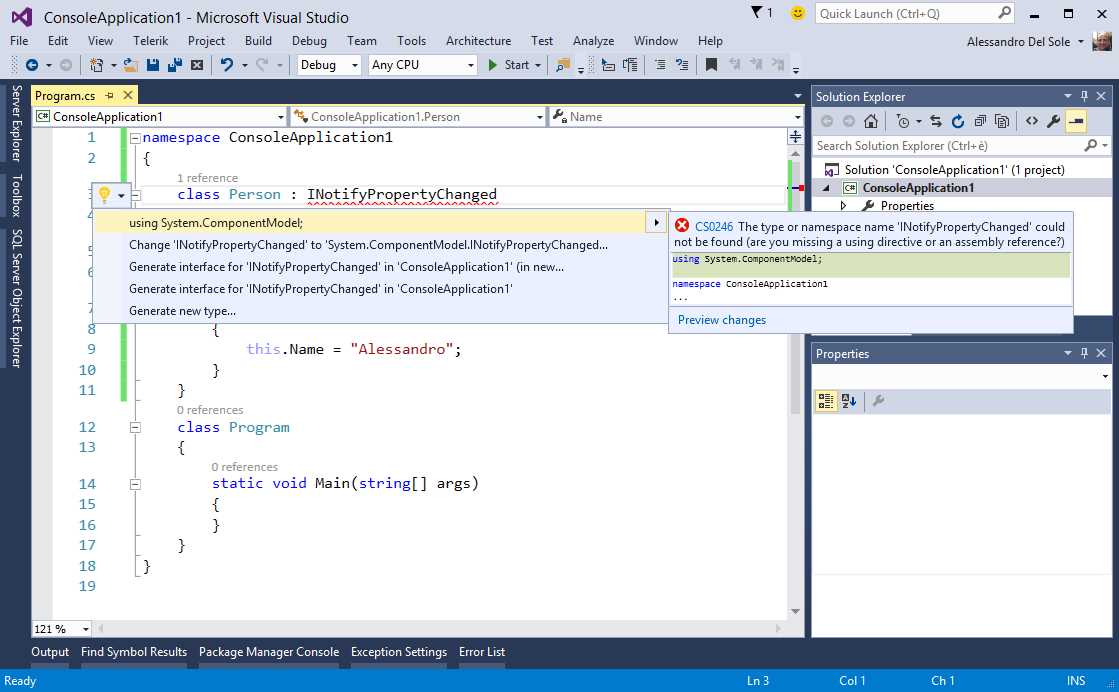Open the Properties window wrench icon
Screen dimensions: 1119x692
coord(878,400)
